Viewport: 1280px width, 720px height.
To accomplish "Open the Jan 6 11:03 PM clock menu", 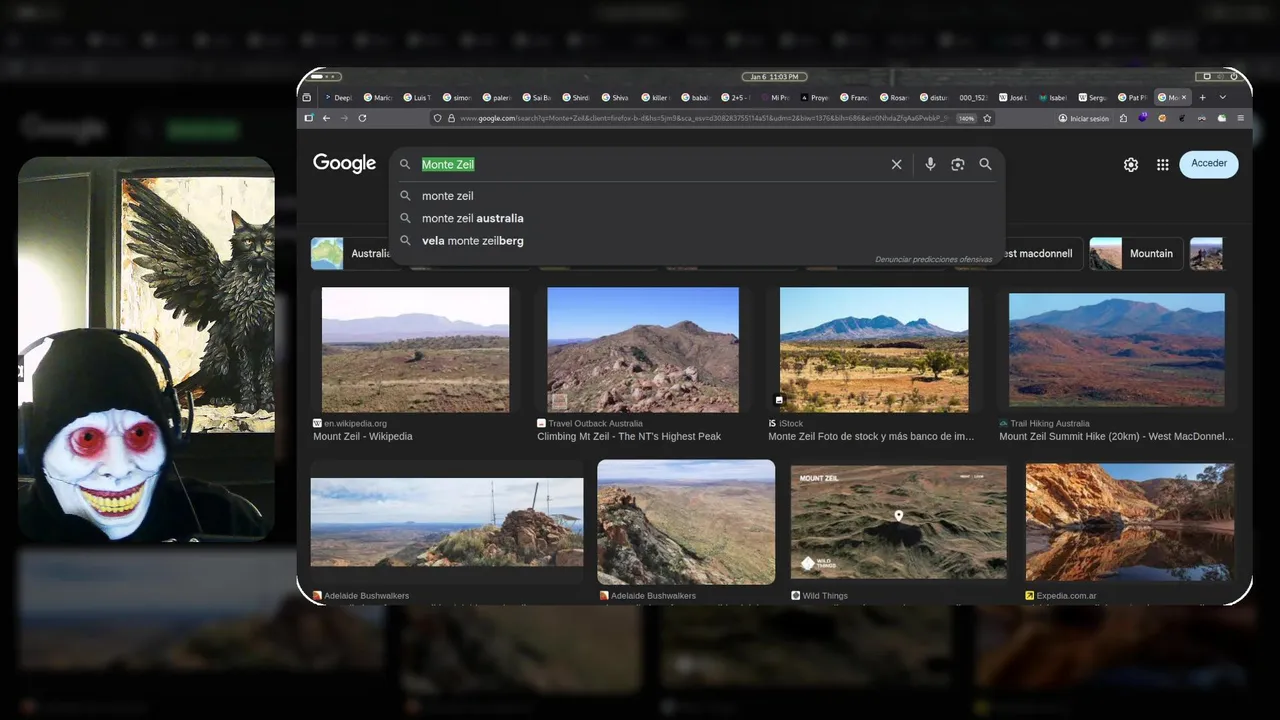I will tap(774, 77).
